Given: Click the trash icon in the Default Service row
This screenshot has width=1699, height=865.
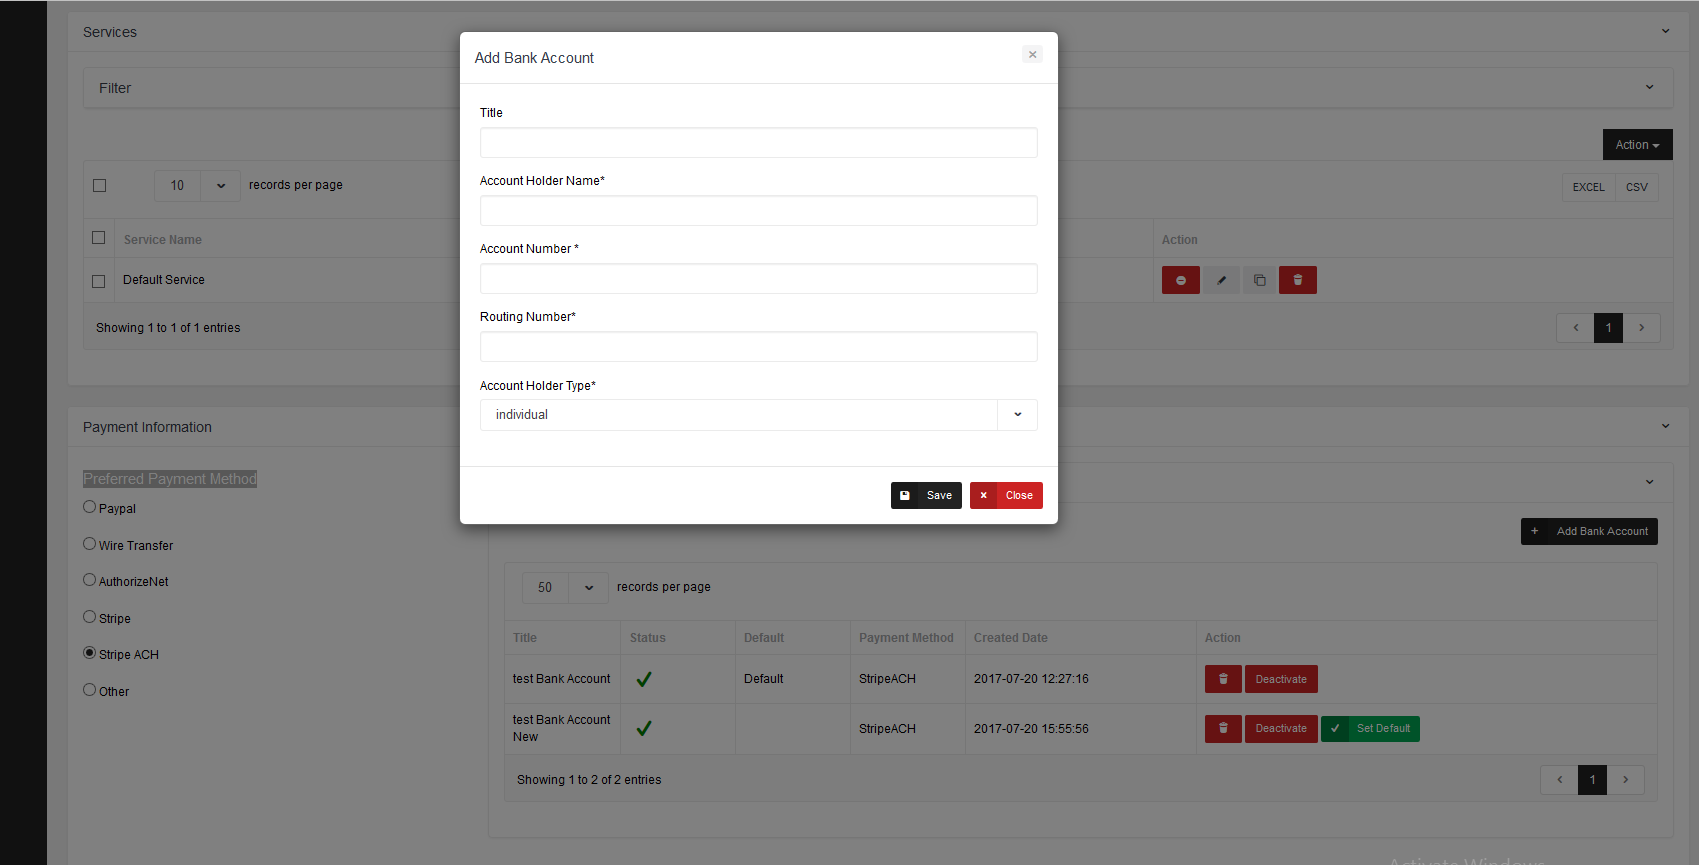Looking at the screenshot, I should click(1297, 280).
